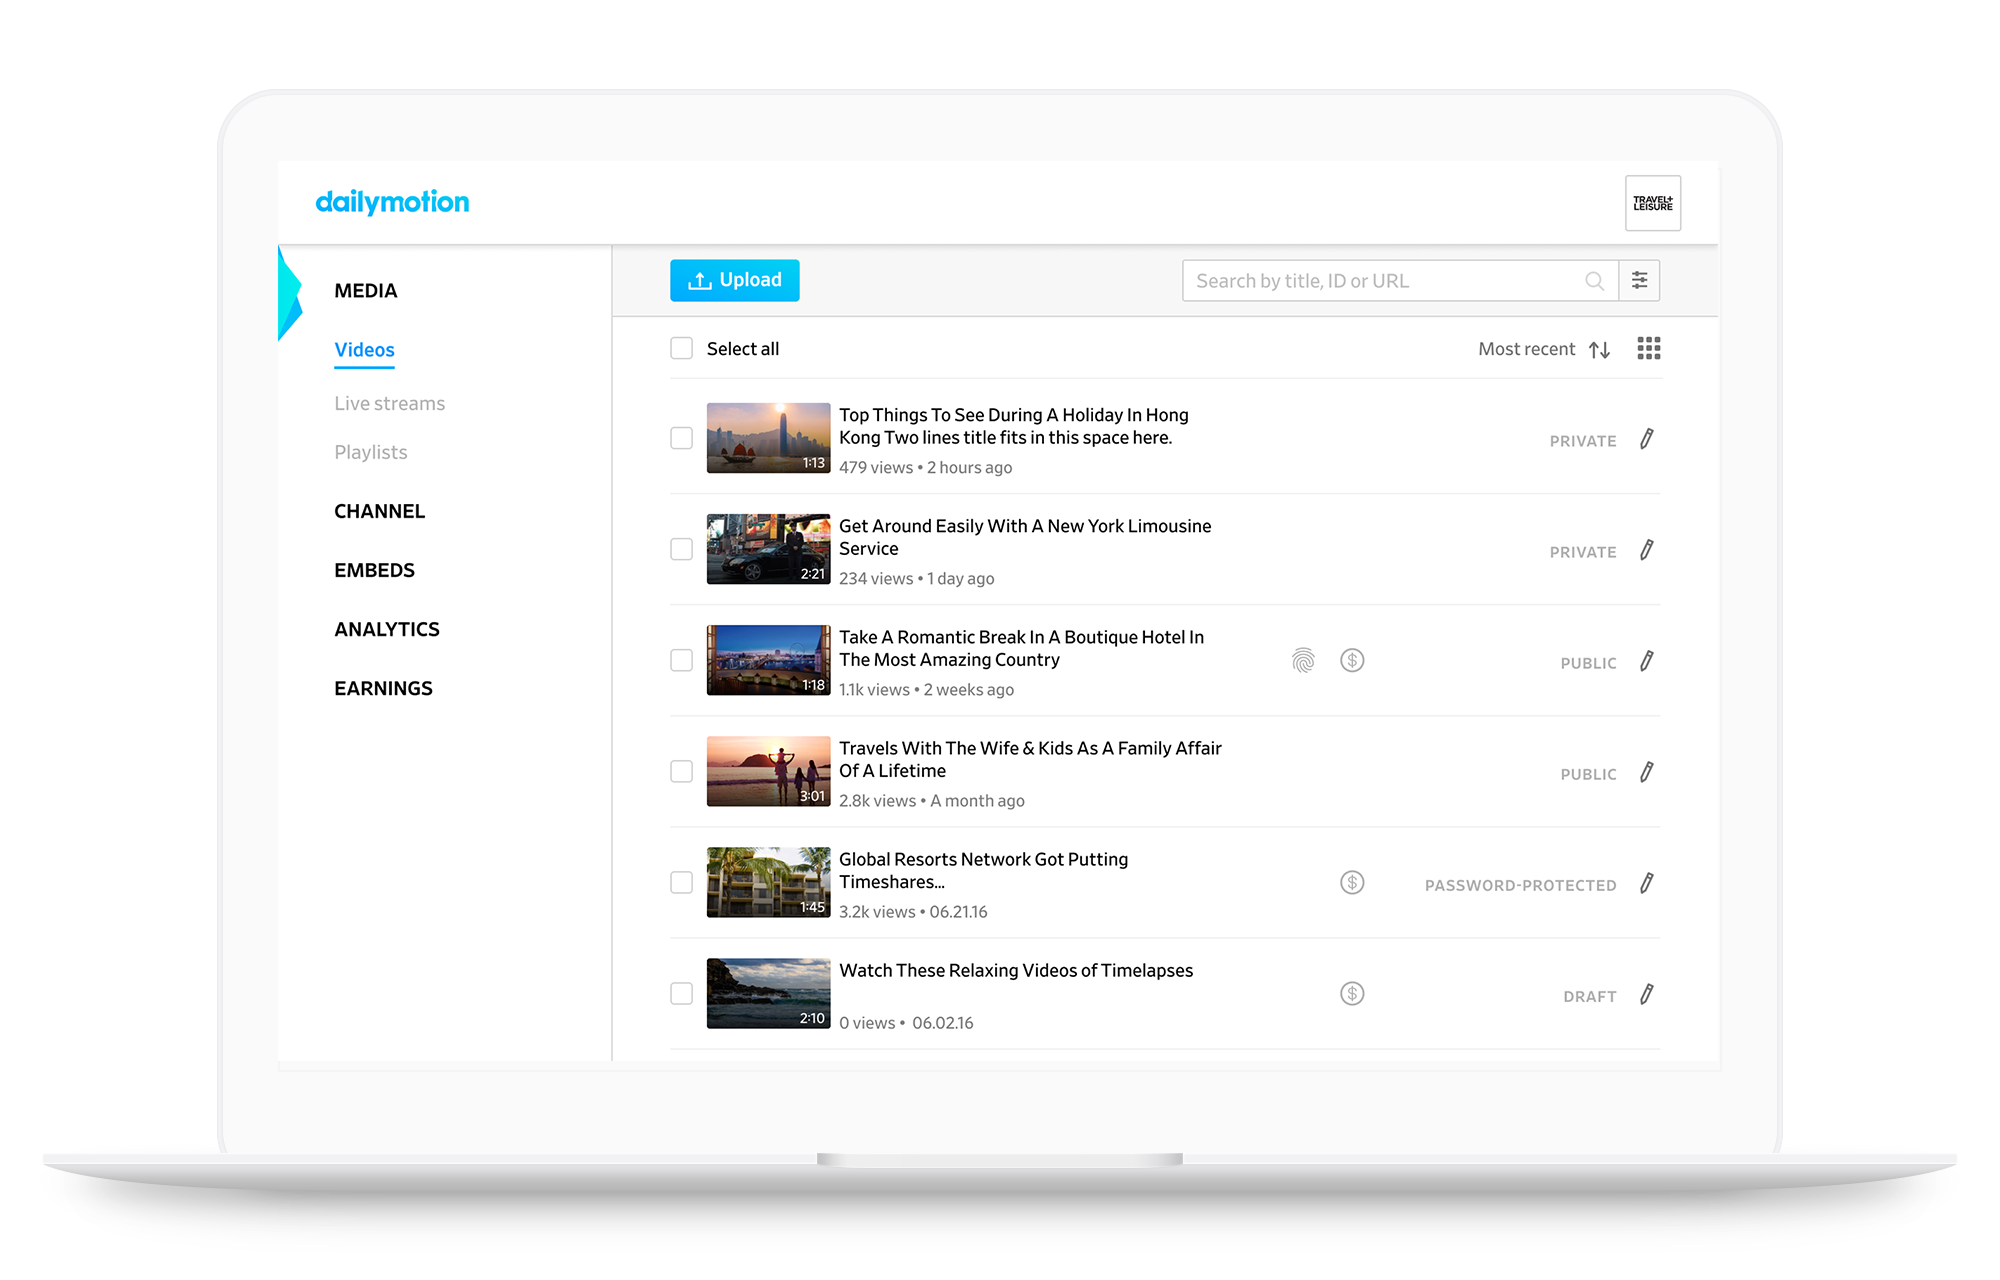Check the Select all checkbox

681,348
